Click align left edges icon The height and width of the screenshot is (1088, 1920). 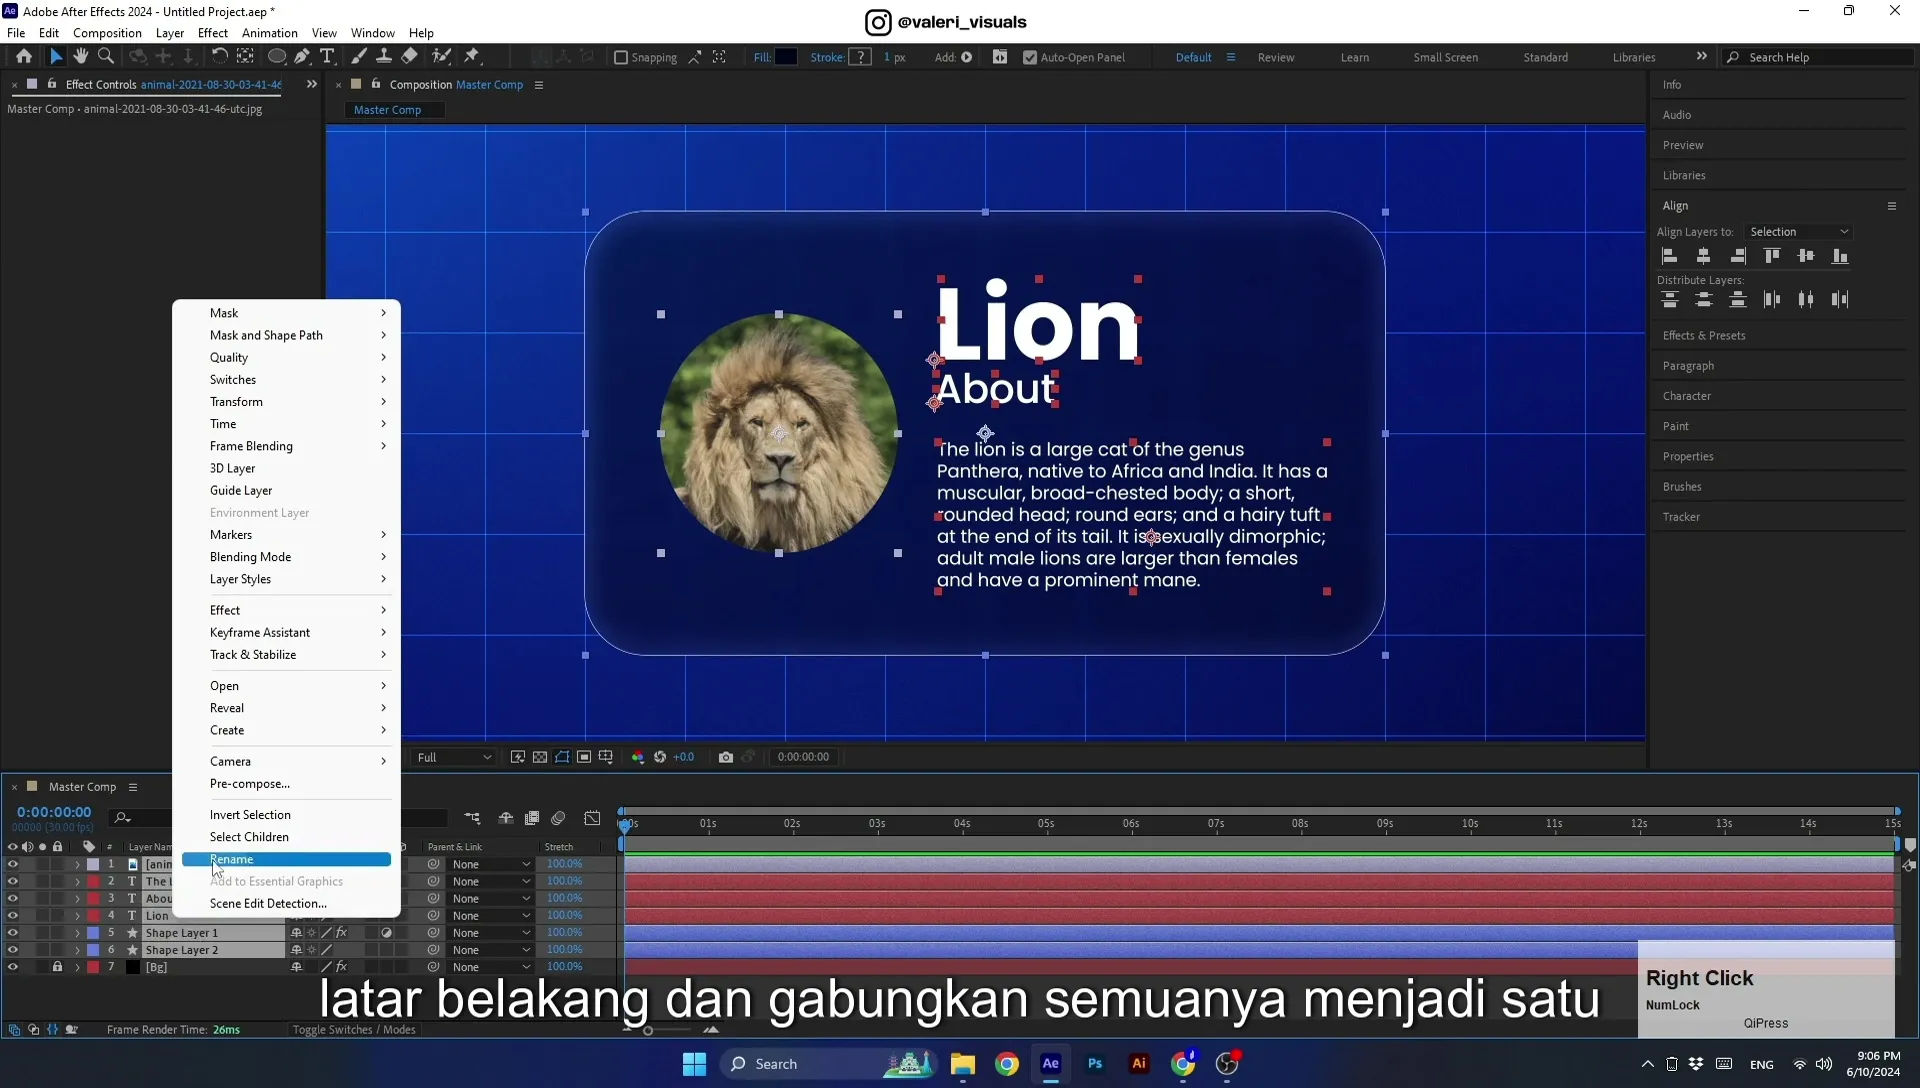1670,256
